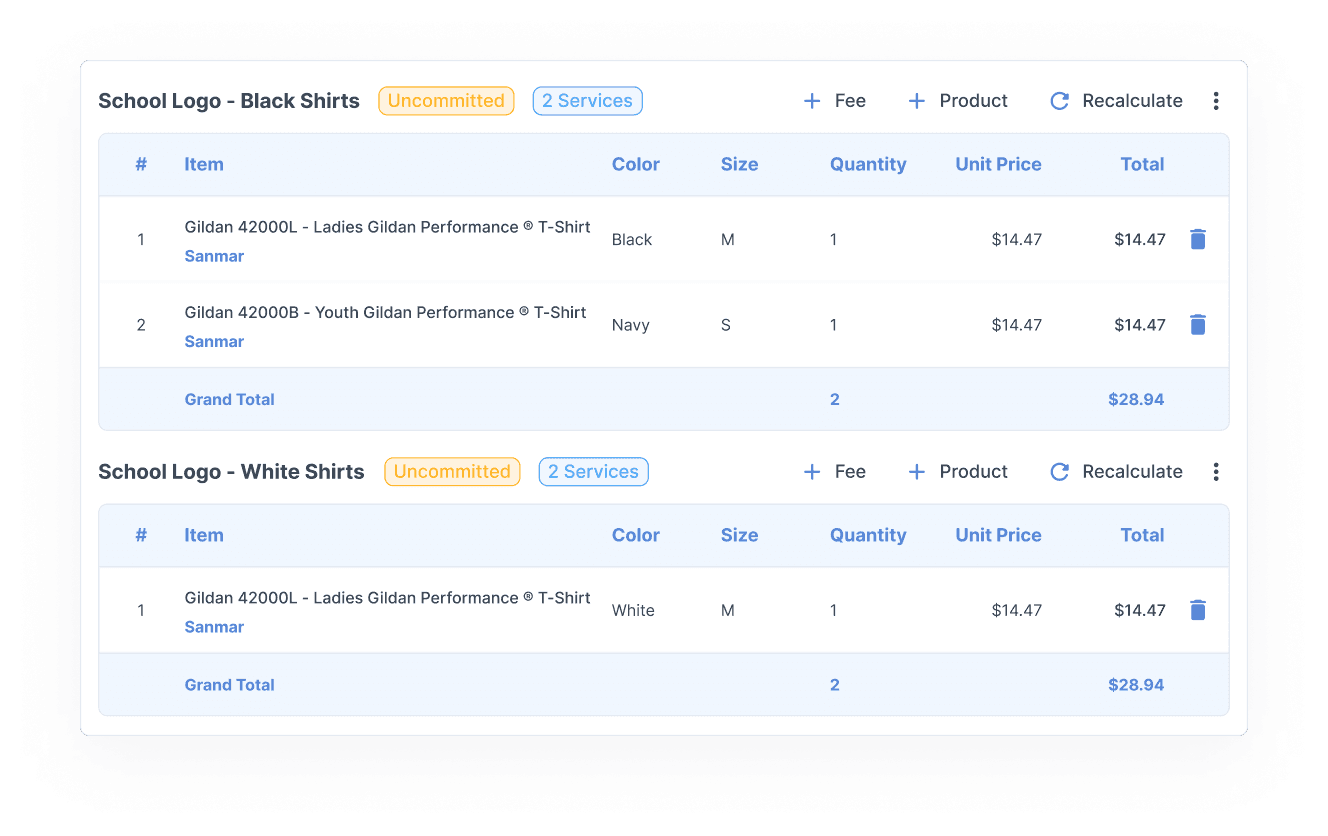Image resolution: width=1328 pixels, height=836 pixels.
Task: Click Recalculate icon for White Shirts
Action: pos(1059,472)
